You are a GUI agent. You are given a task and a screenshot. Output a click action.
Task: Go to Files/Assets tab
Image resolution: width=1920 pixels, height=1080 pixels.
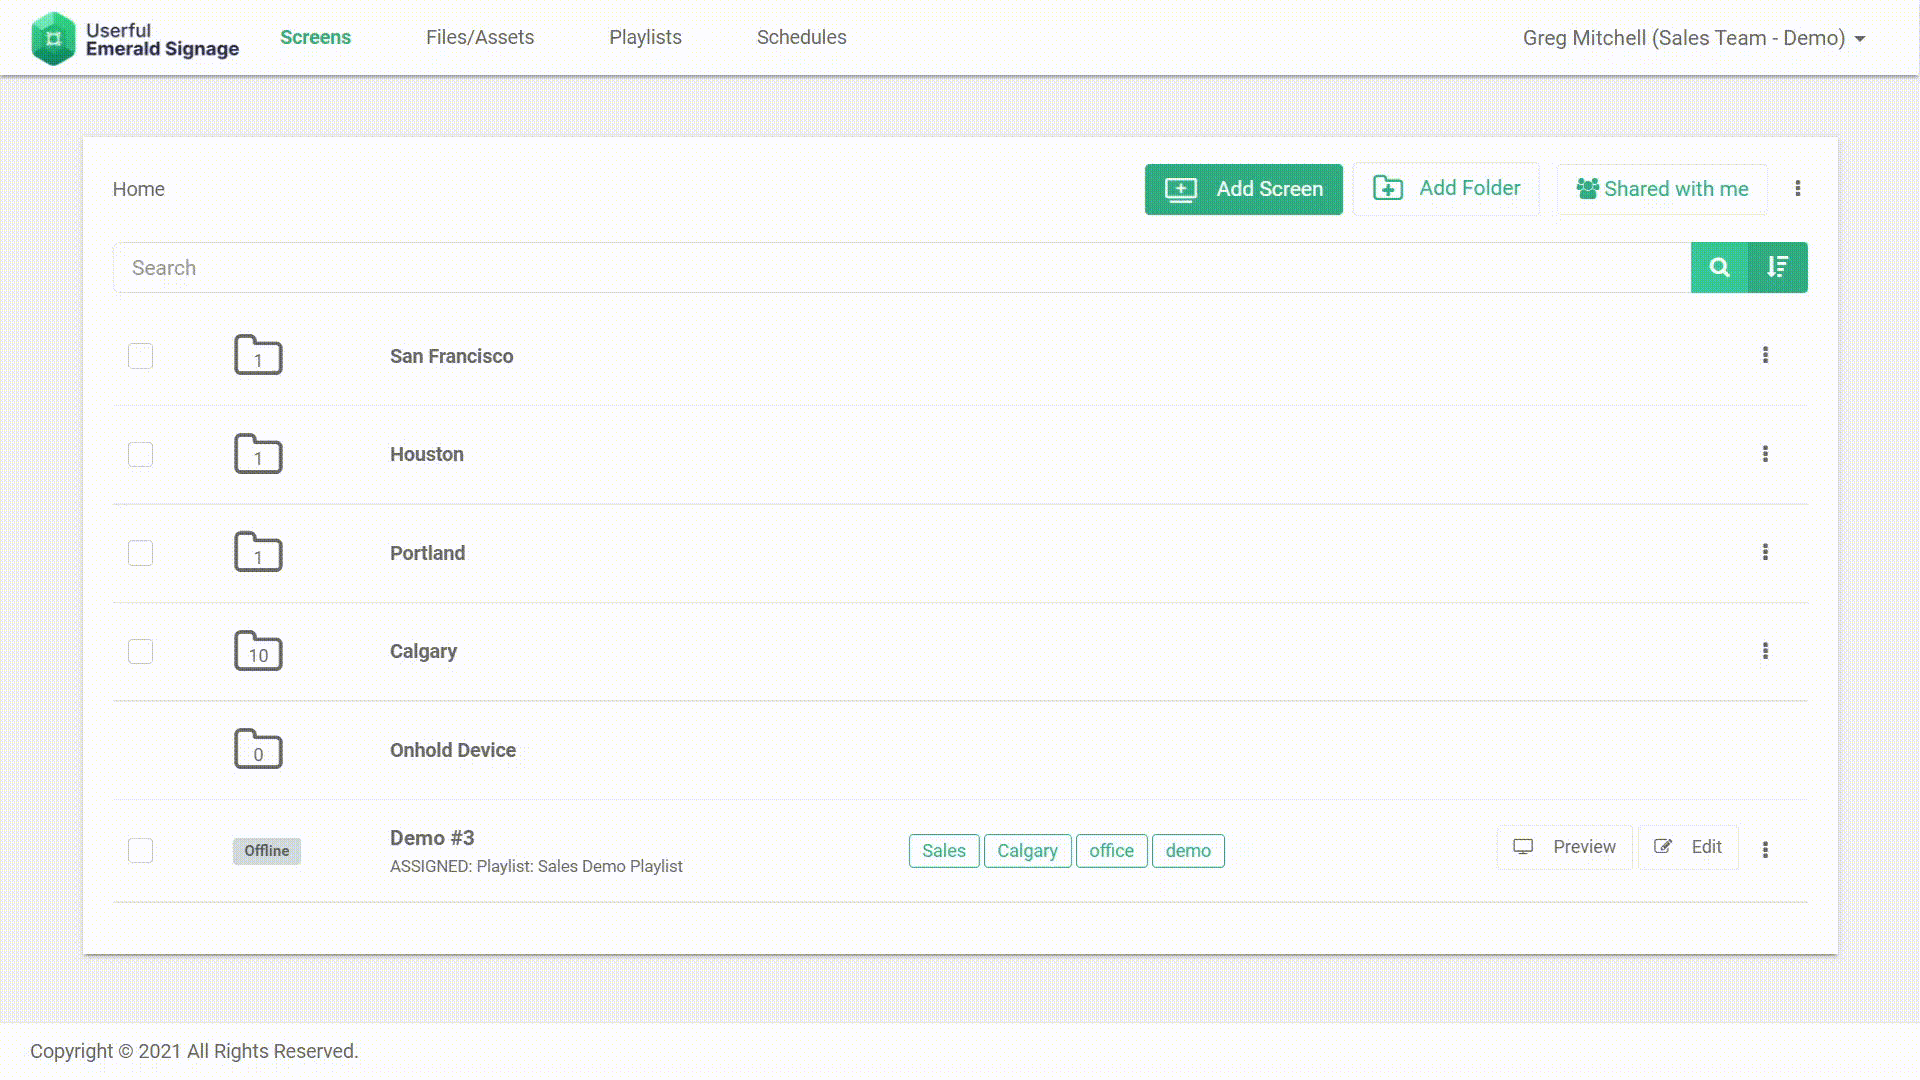click(x=480, y=37)
